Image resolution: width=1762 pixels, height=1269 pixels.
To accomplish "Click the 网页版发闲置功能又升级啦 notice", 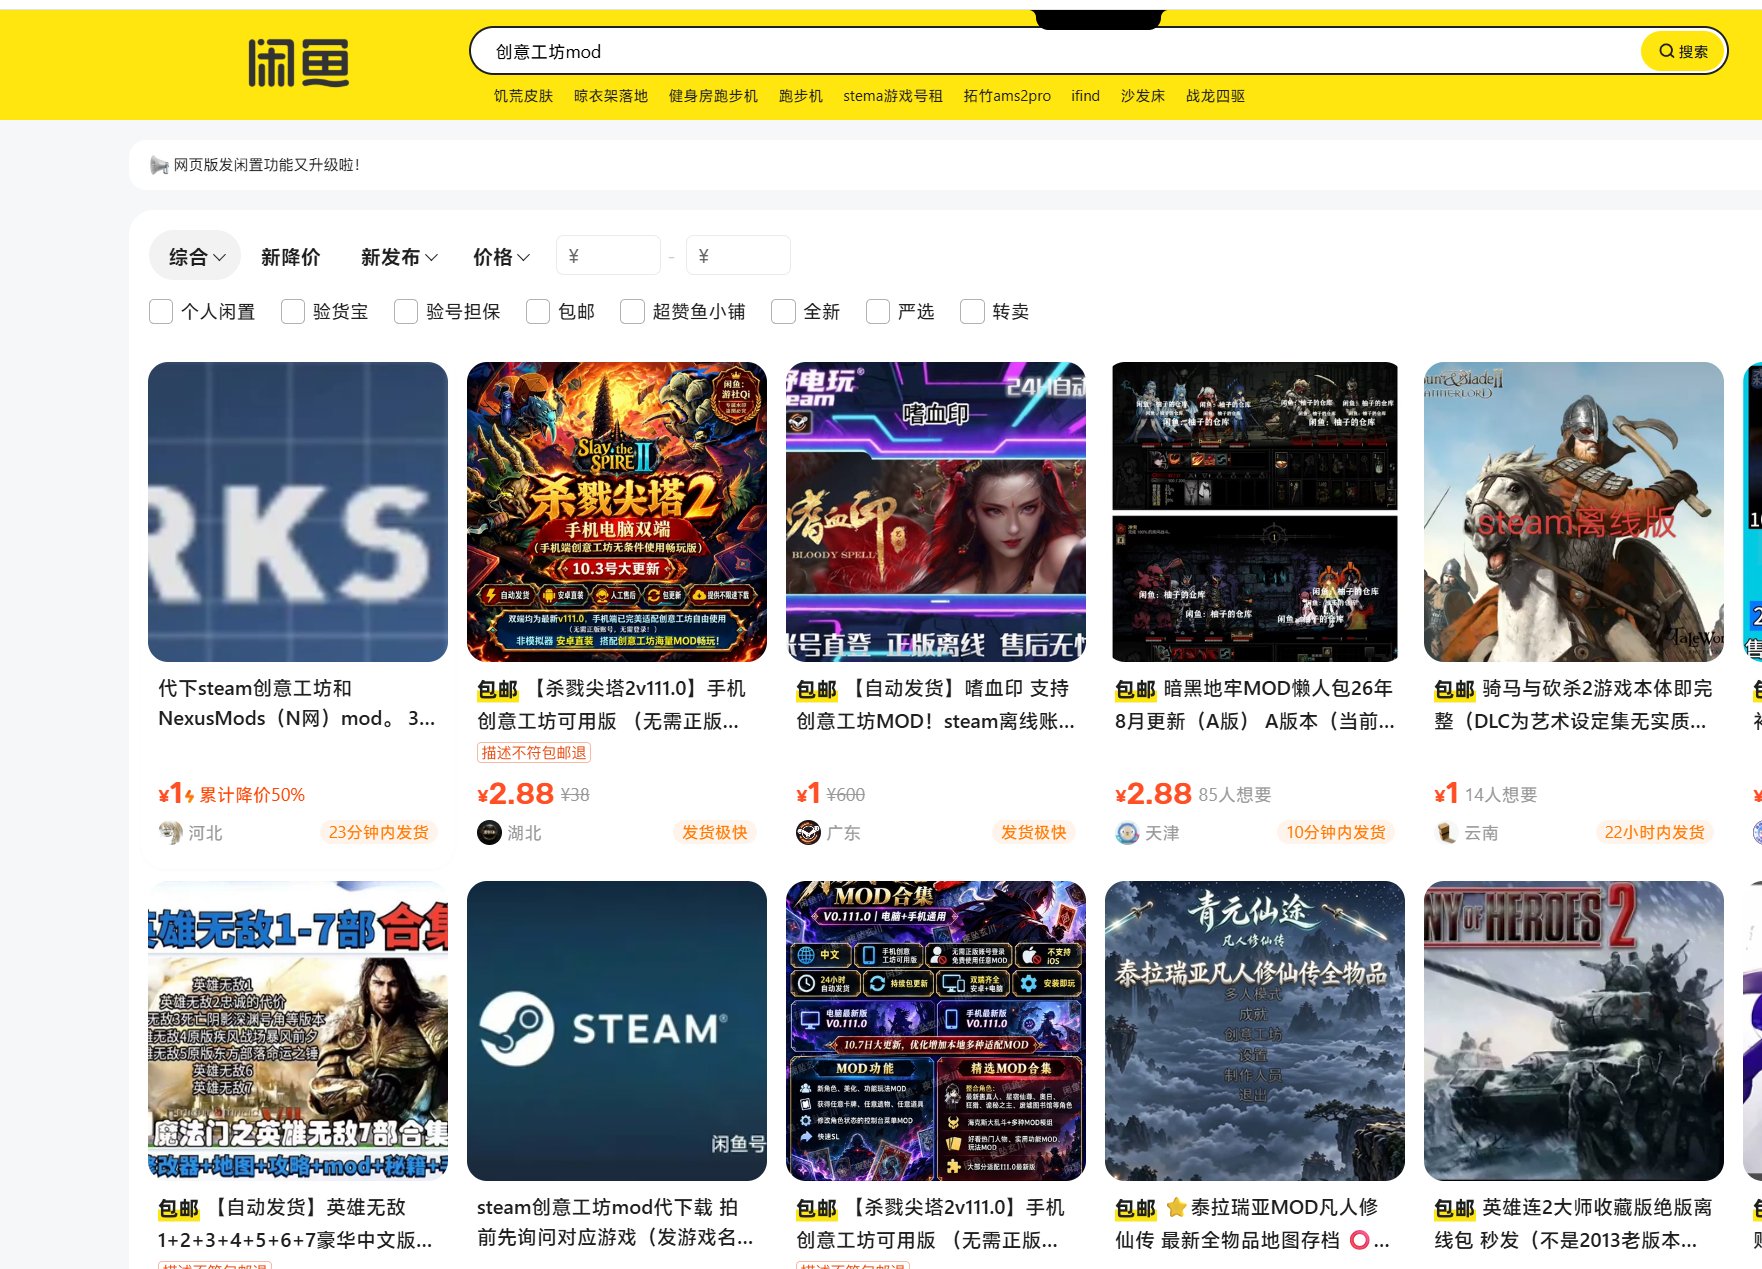I will tap(266, 165).
